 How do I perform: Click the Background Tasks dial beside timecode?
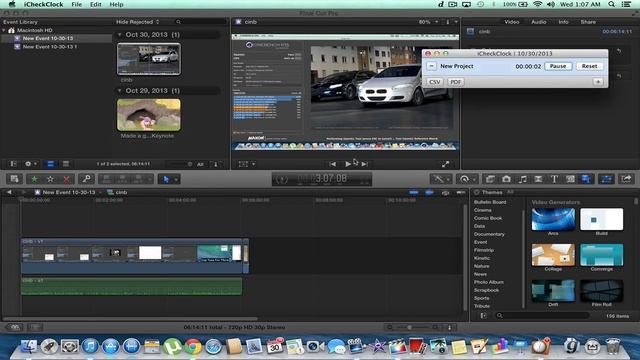coord(282,179)
